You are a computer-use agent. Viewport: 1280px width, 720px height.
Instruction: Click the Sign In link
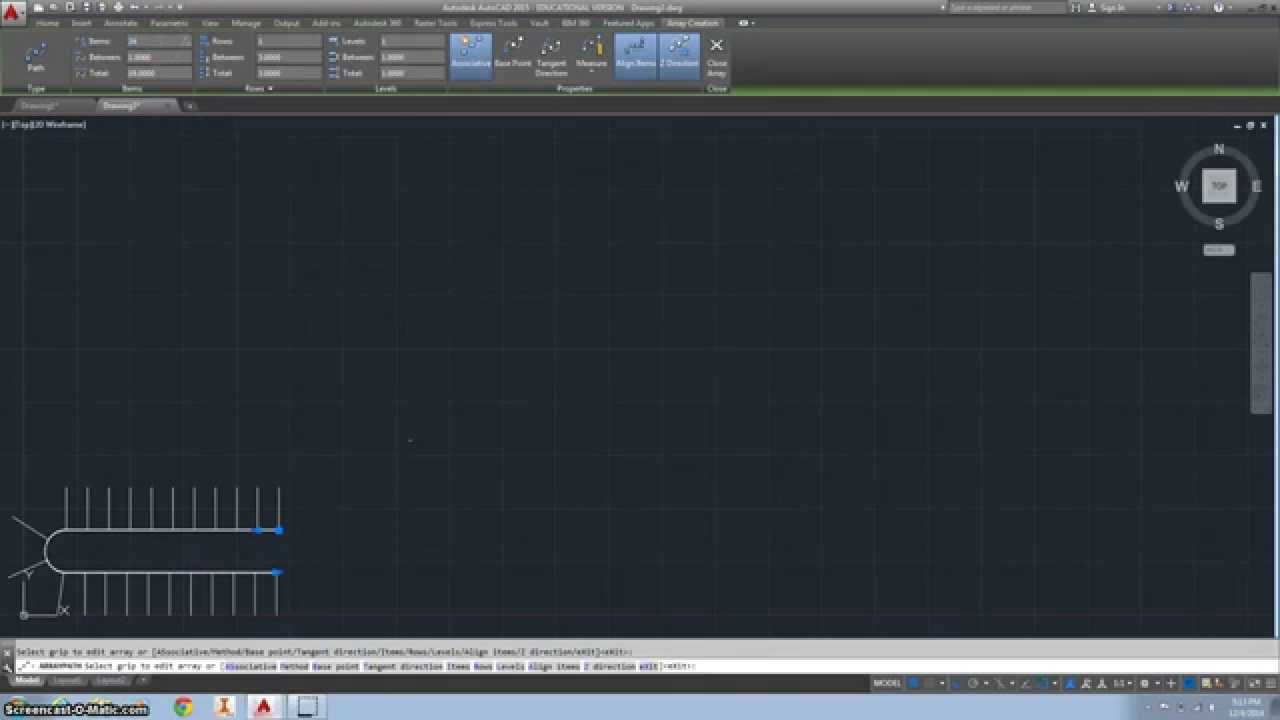point(1112,7)
